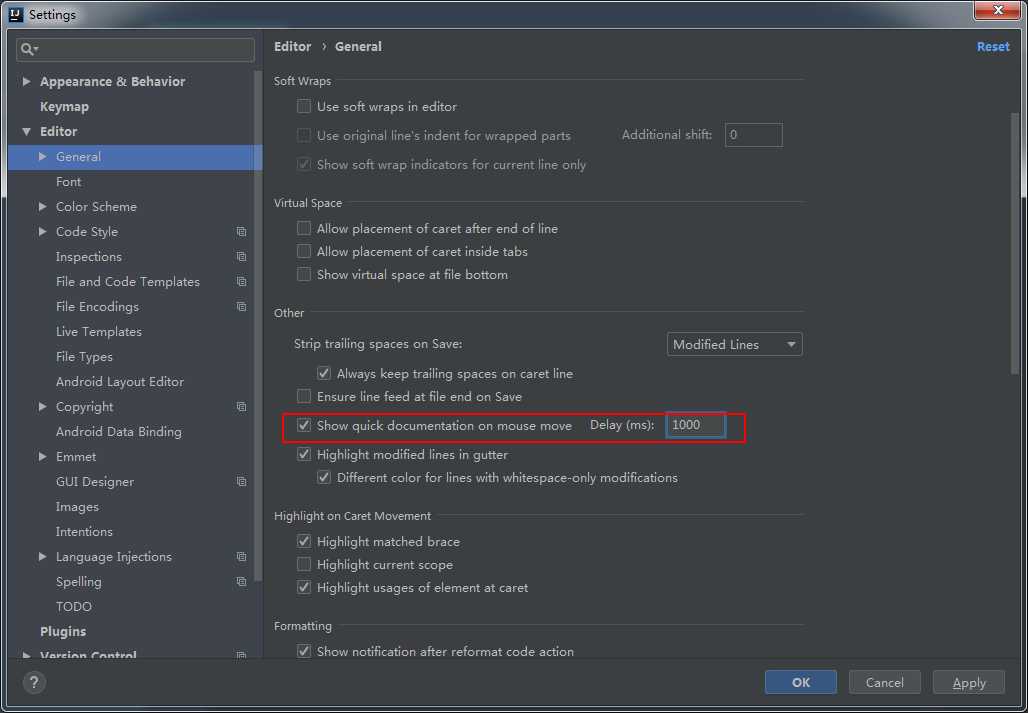Click the OK button
The image size is (1028, 713).
(801, 682)
